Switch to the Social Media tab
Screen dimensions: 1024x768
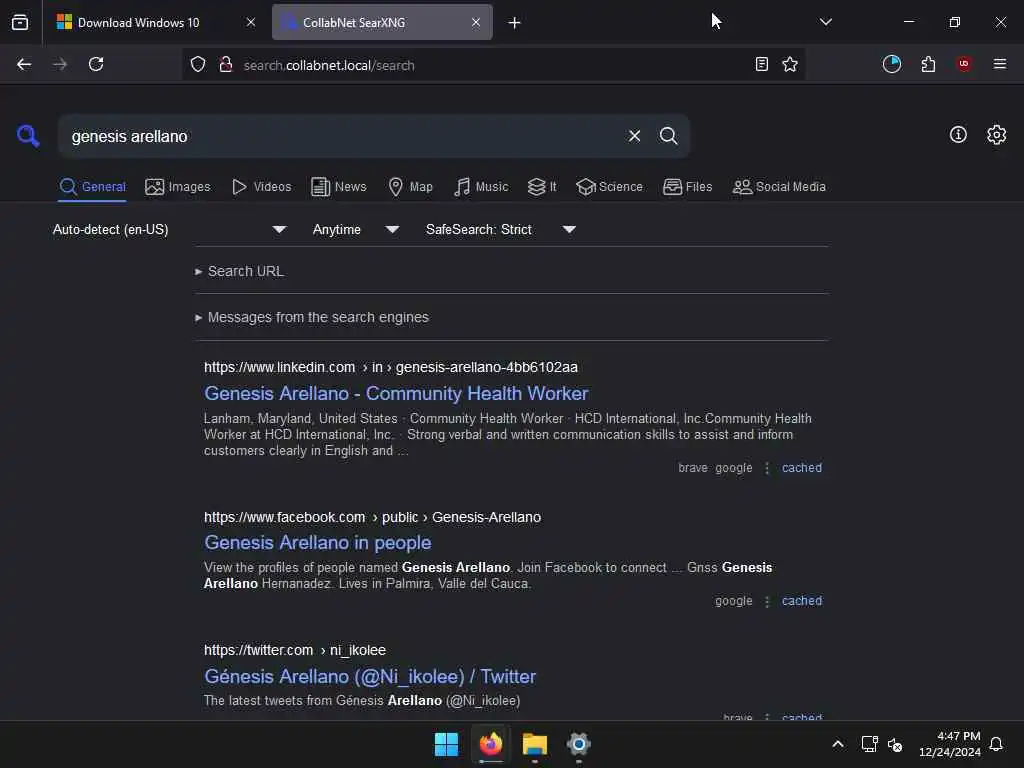click(x=779, y=187)
